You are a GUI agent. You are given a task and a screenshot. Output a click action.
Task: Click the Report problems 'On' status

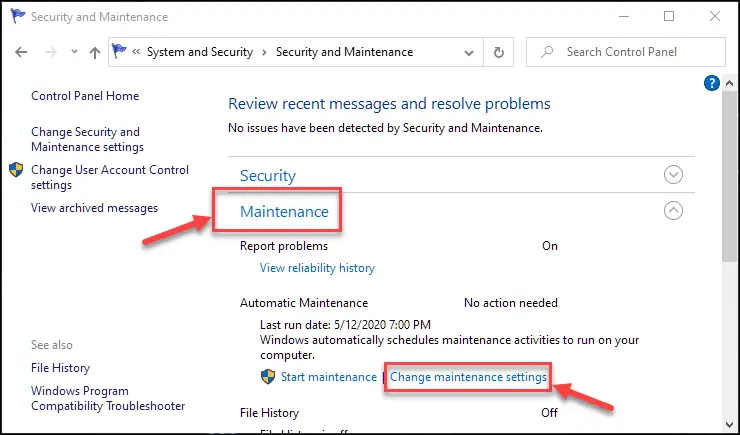coord(550,246)
